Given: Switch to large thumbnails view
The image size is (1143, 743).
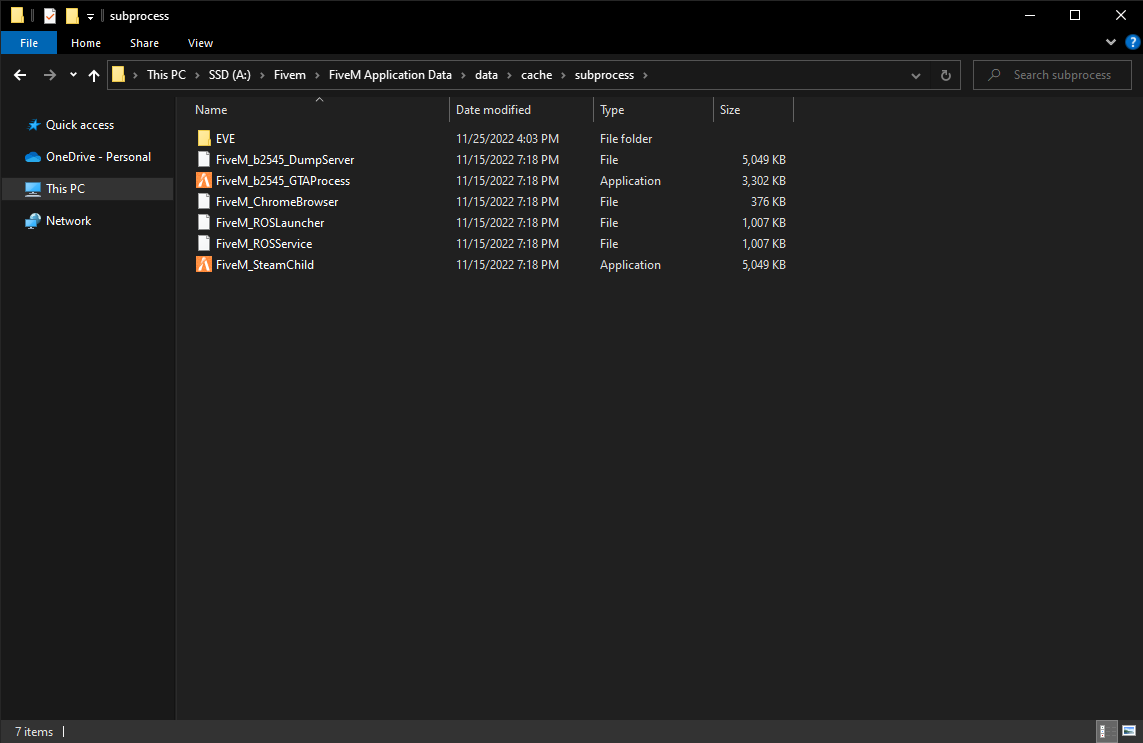Looking at the screenshot, I should click(1128, 731).
